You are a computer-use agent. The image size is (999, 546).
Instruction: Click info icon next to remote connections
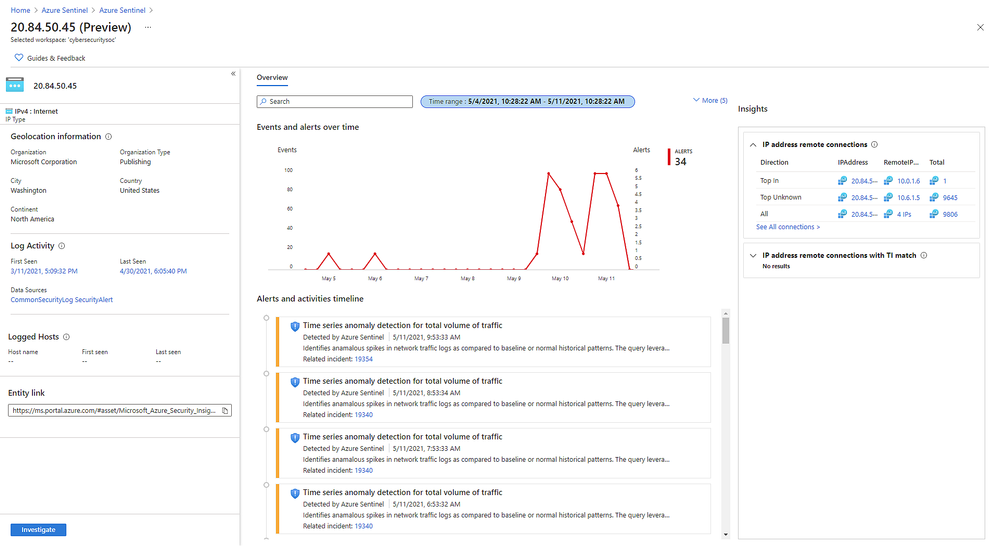pos(875,145)
